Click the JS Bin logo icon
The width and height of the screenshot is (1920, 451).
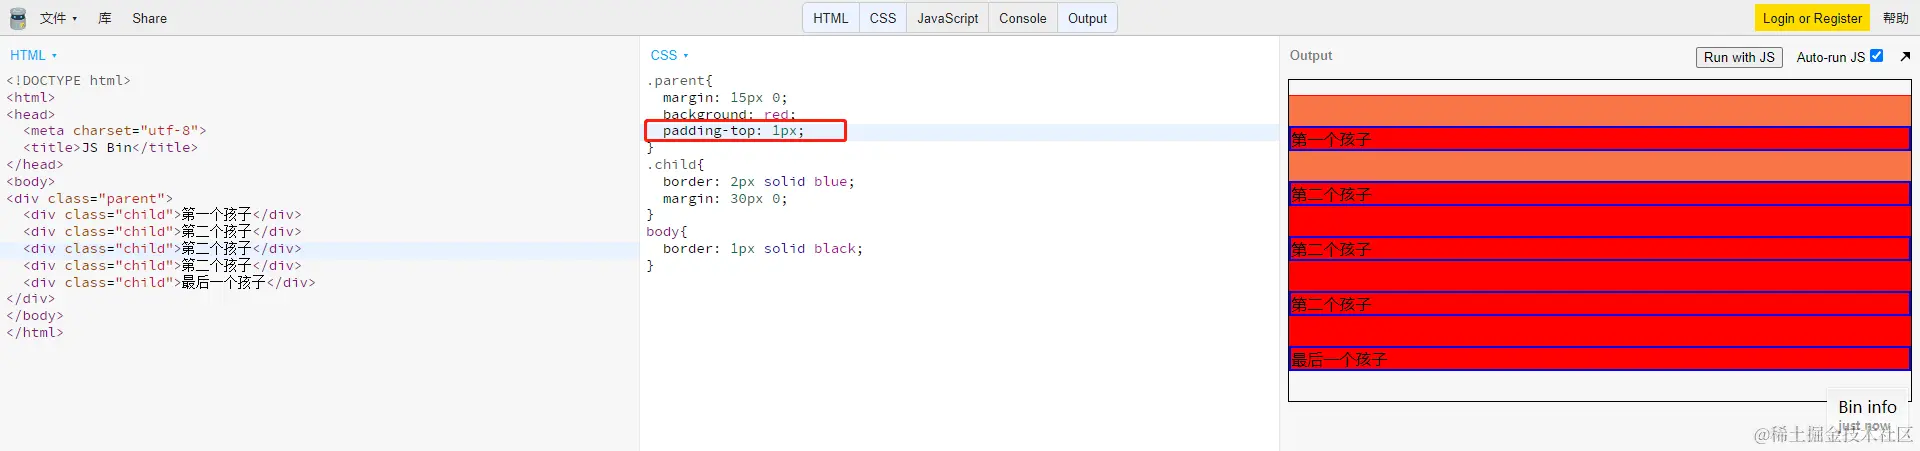click(18, 18)
